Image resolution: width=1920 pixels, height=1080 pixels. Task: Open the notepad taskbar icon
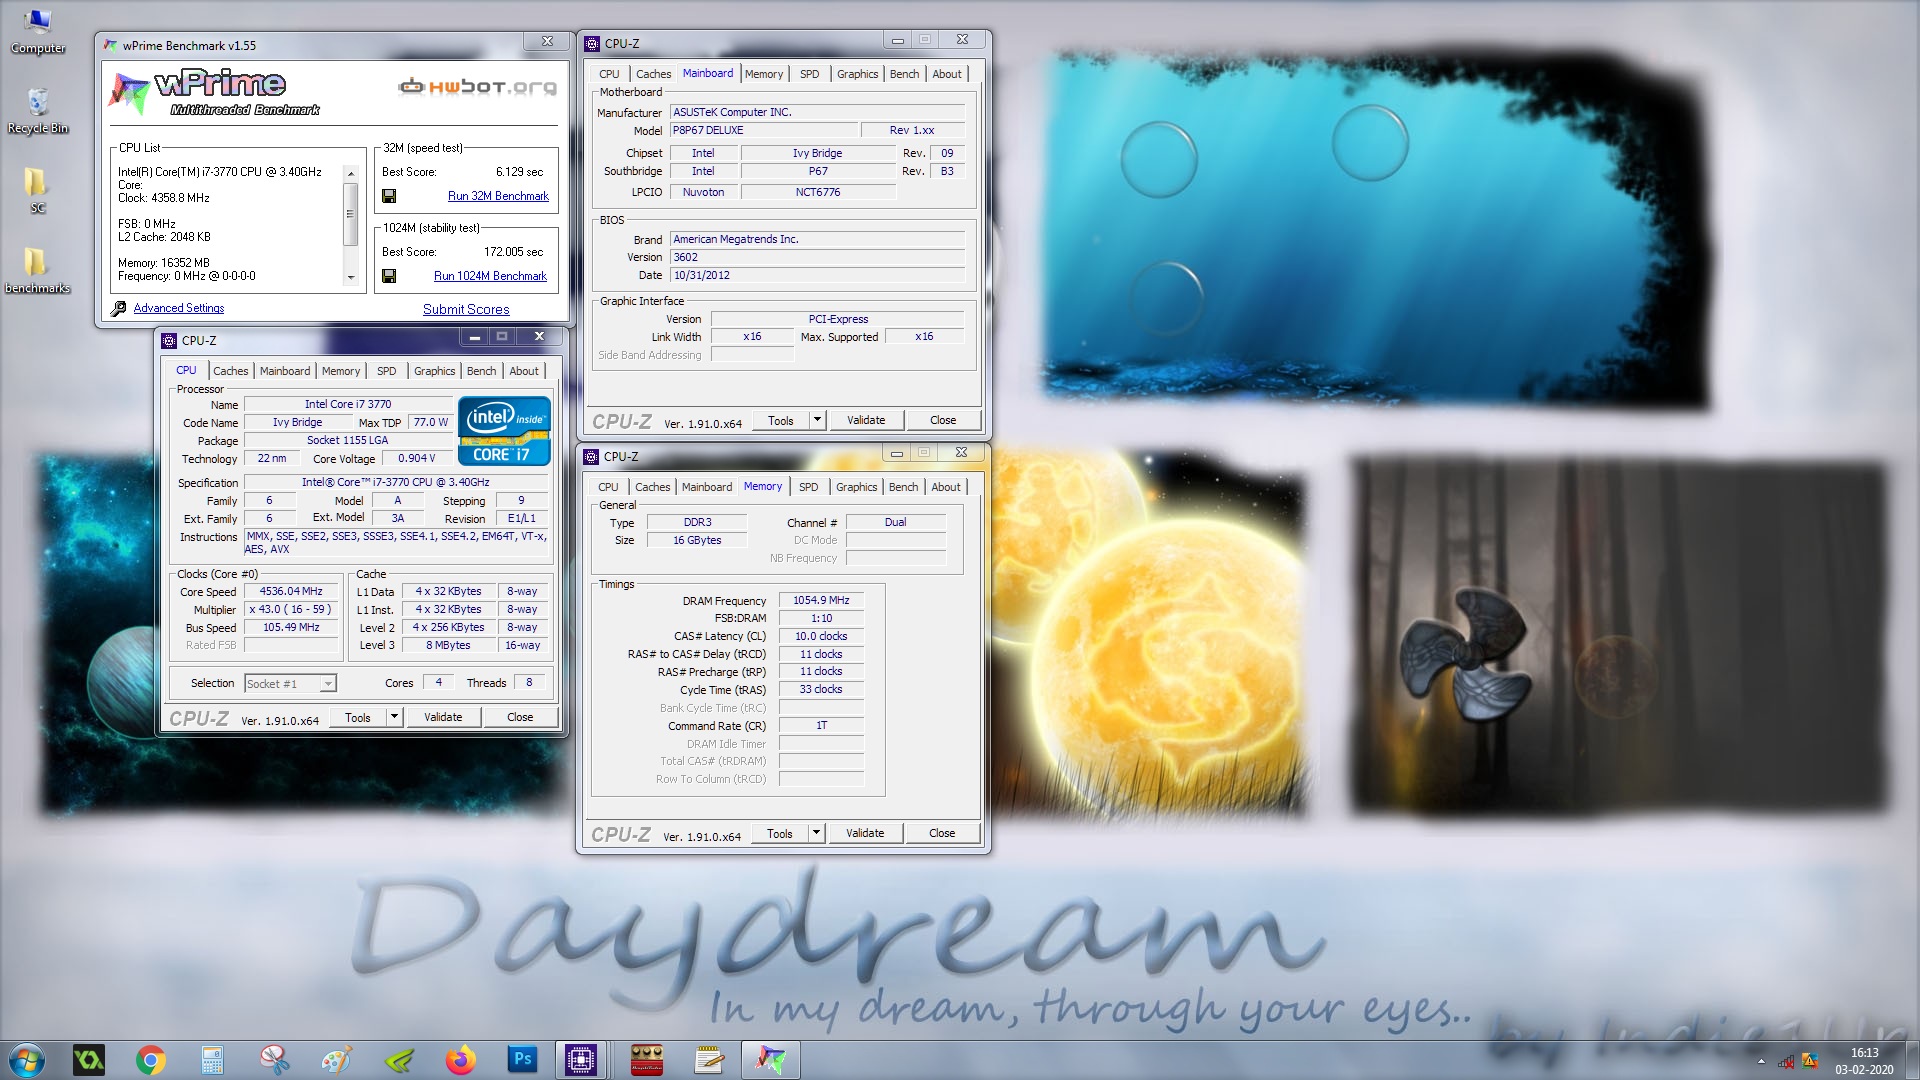(709, 1060)
